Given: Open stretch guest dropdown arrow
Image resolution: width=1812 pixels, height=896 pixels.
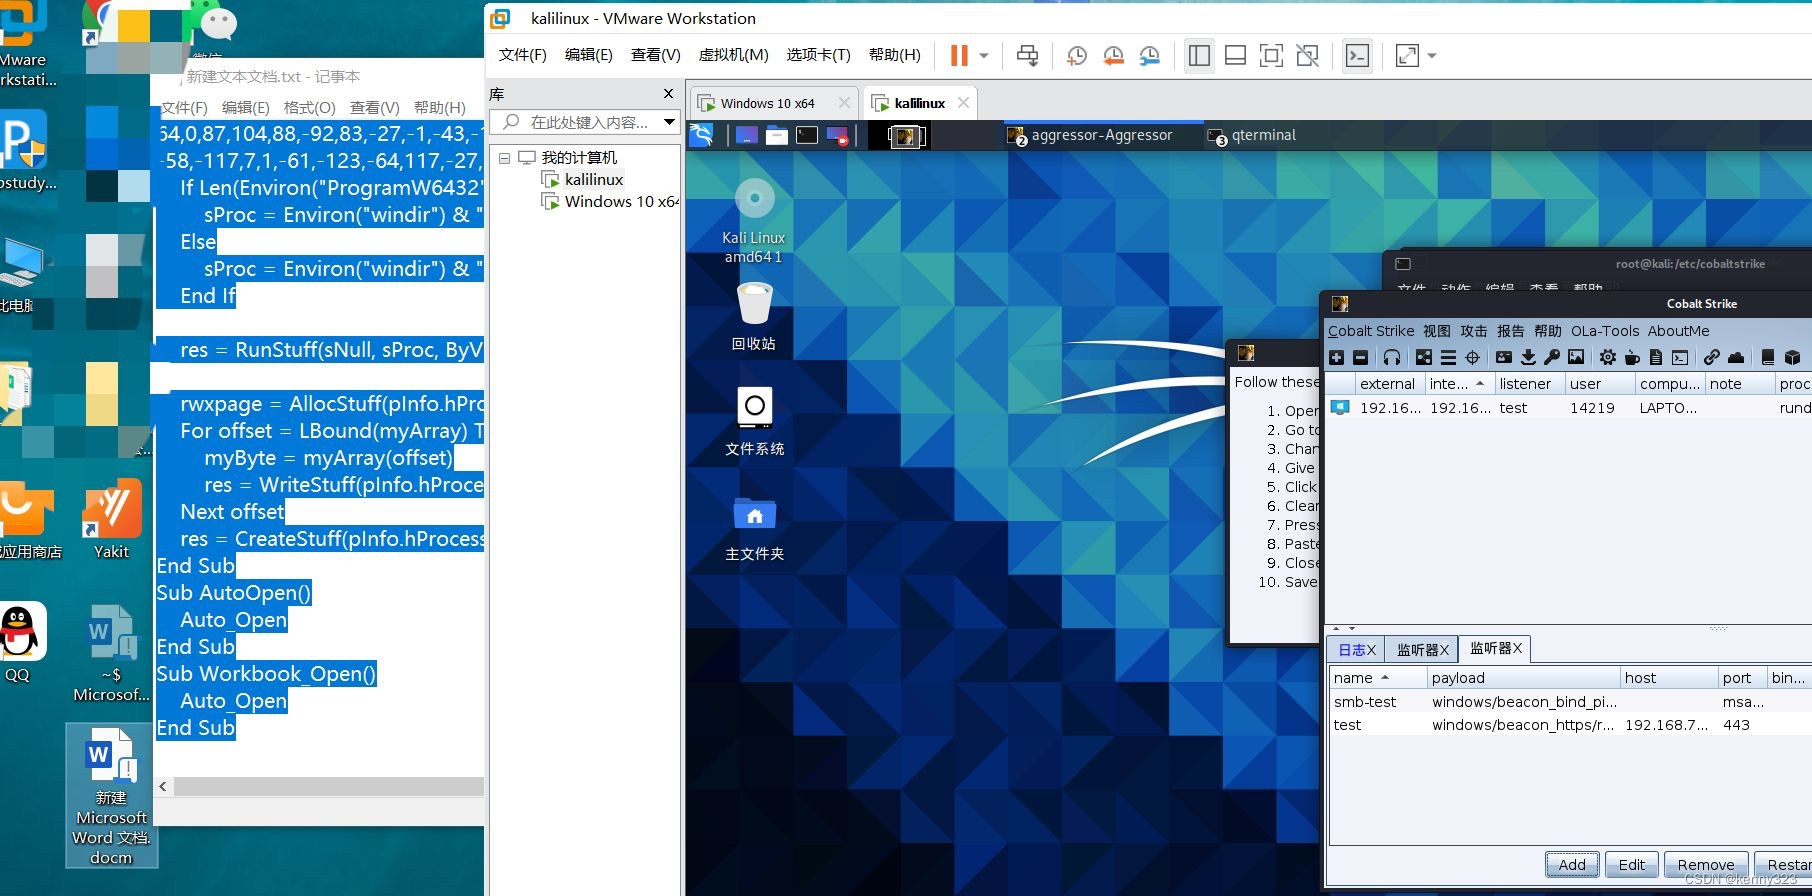Looking at the screenshot, I should tap(1432, 56).
